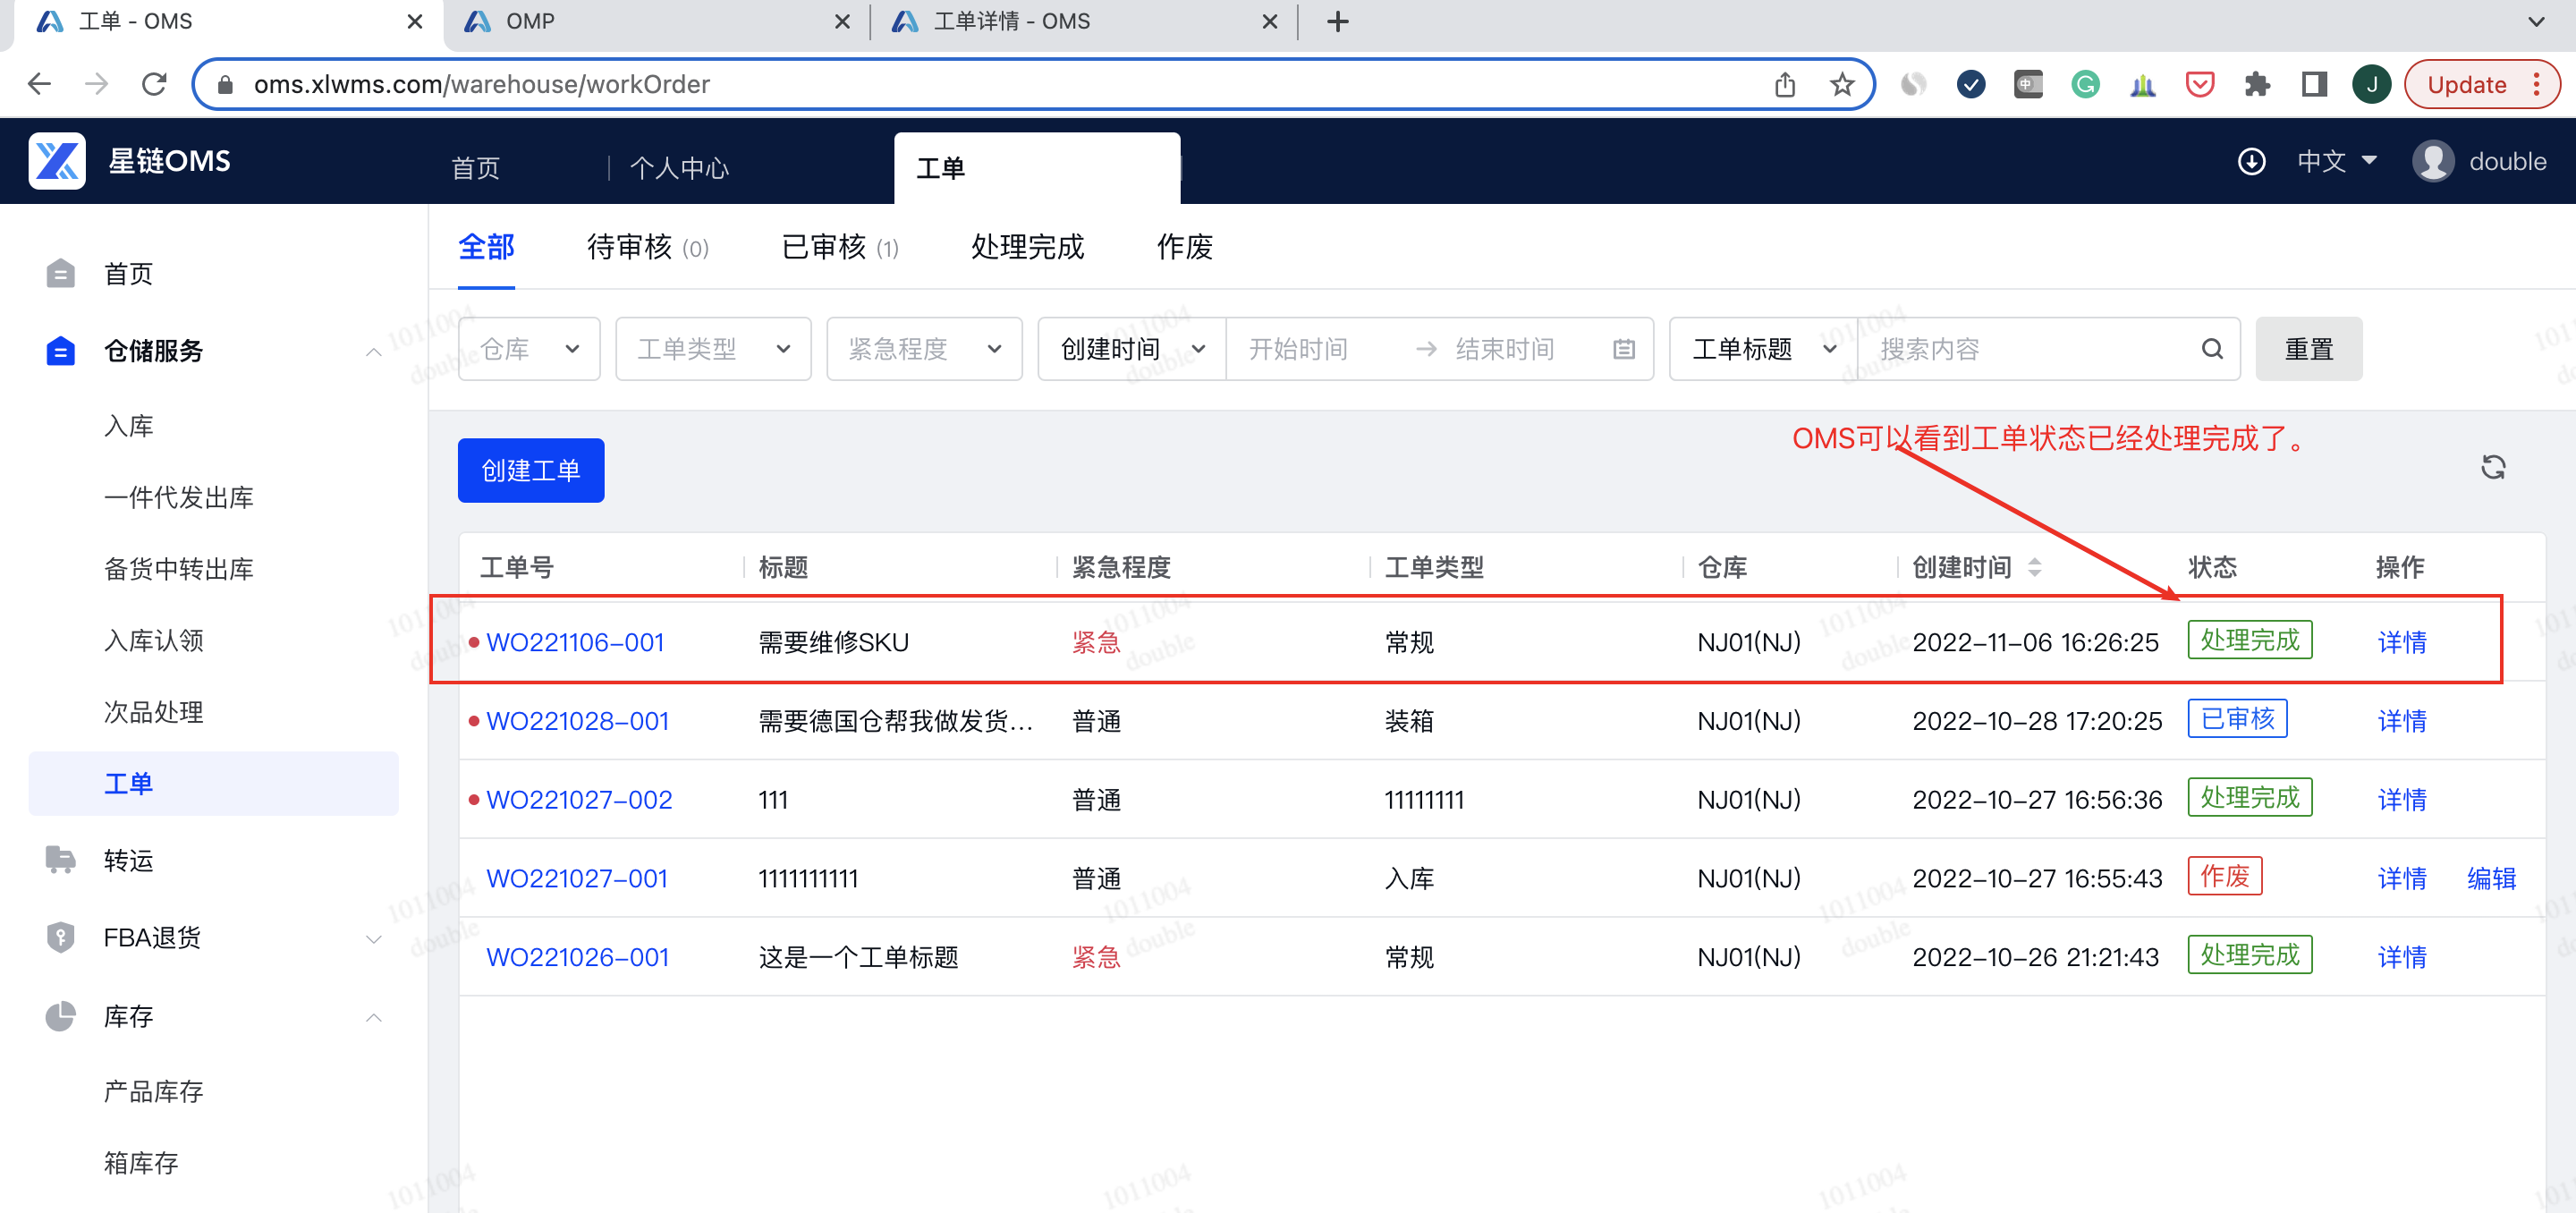Open the browser extensions puzzle icon

tap(2257, 84)
